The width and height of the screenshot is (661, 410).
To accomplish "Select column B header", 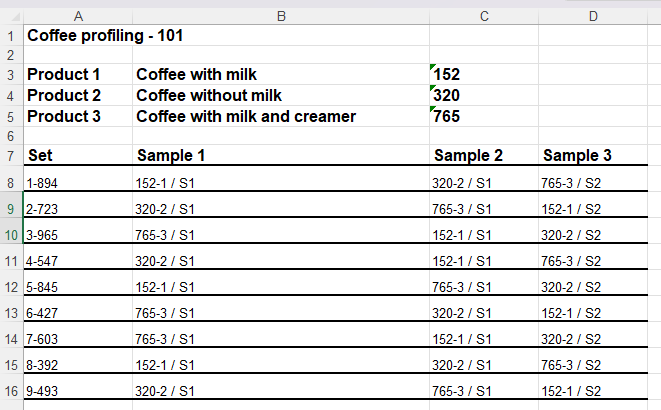I will 280,16.
